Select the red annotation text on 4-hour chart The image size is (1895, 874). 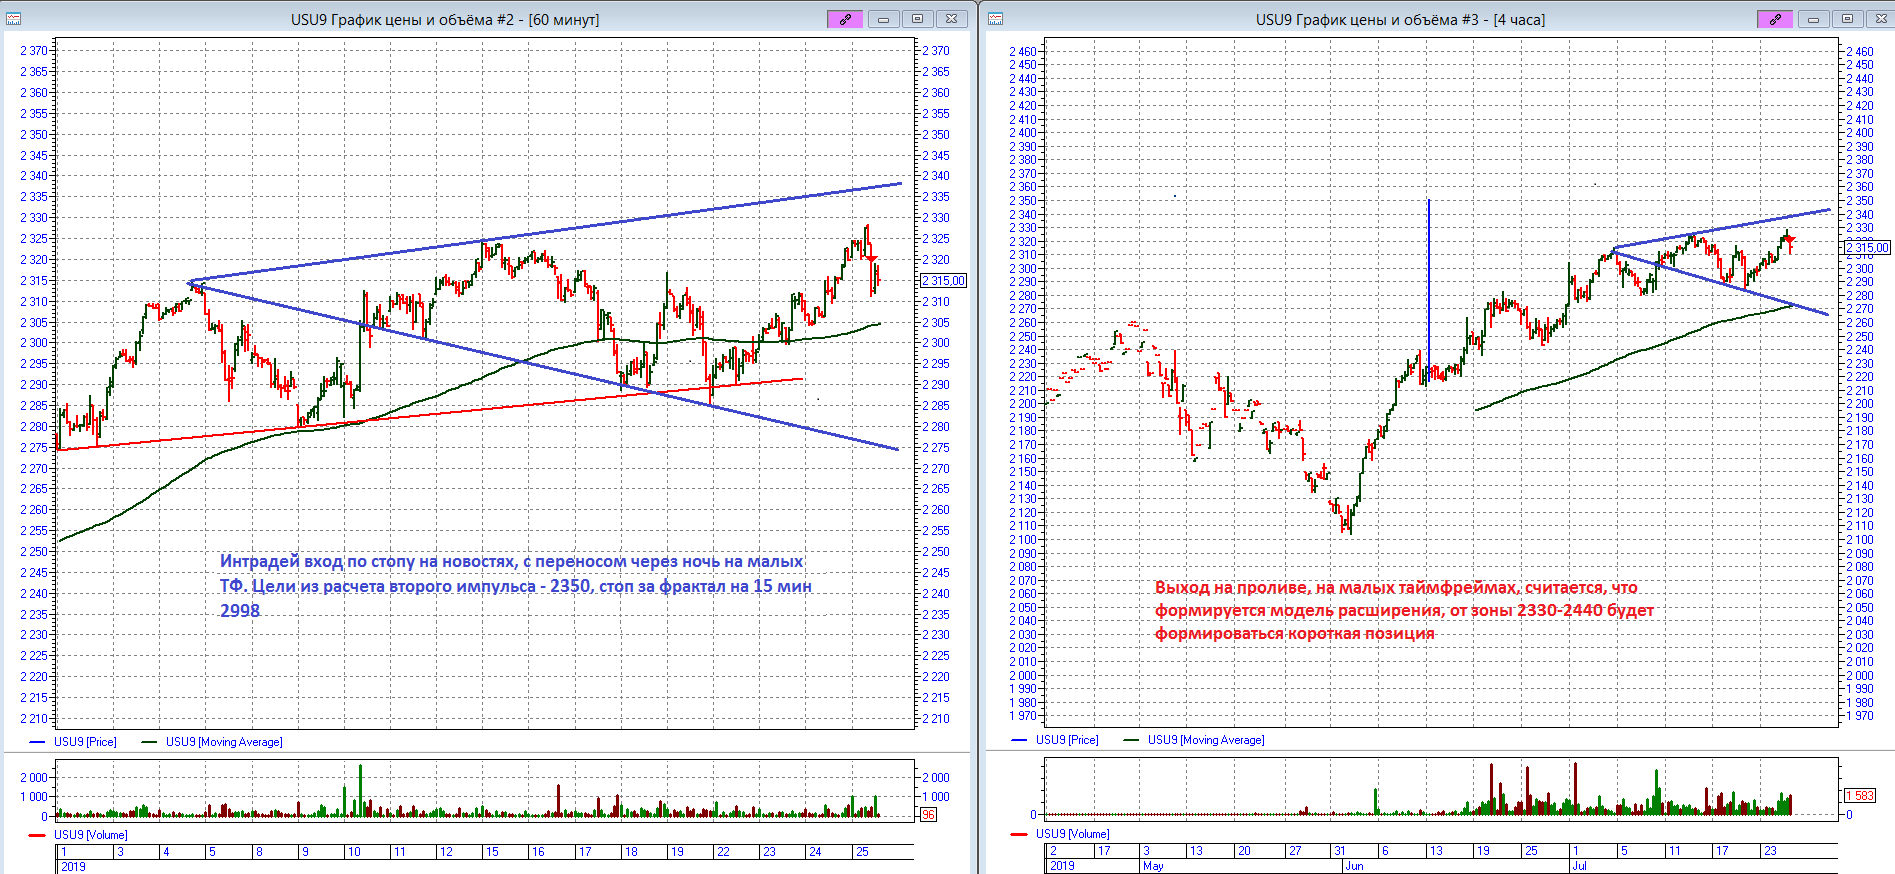click(1403, 610)
